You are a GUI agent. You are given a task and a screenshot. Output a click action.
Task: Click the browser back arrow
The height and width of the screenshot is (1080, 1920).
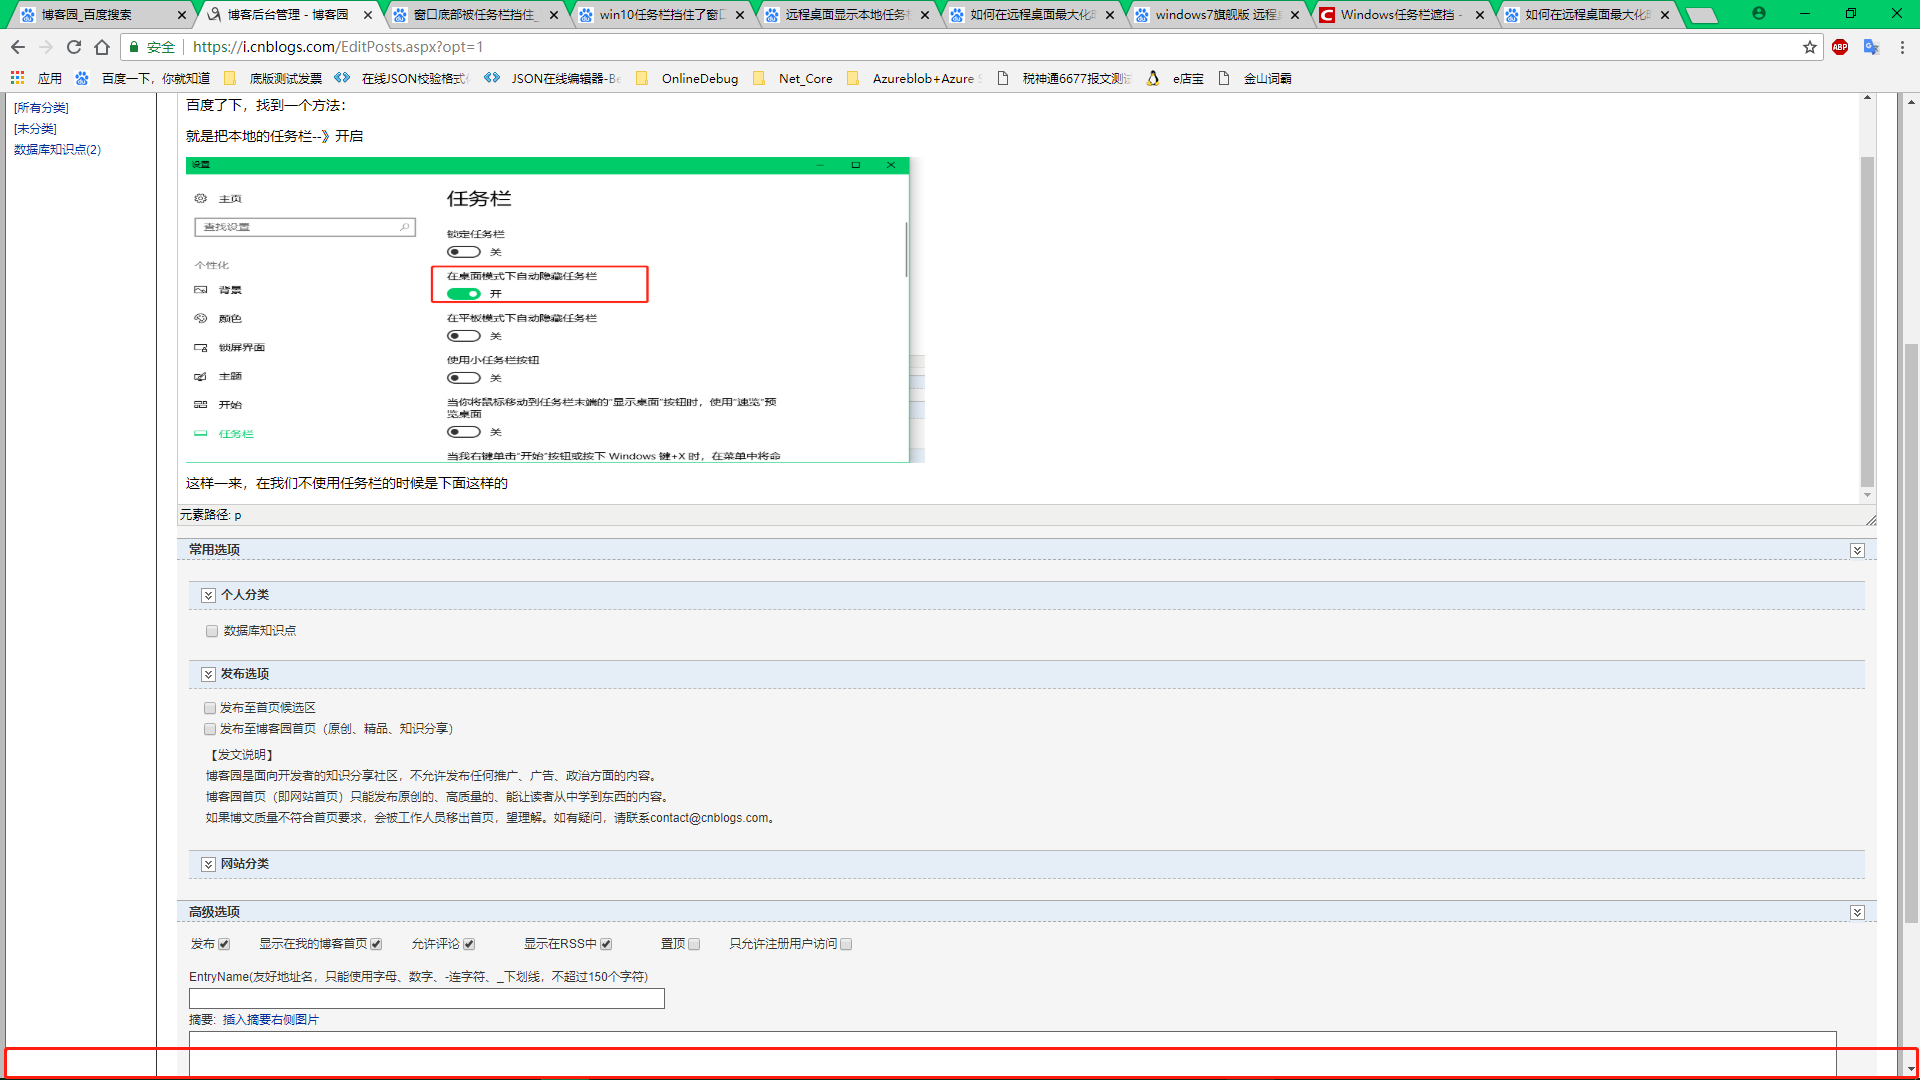coord(18,47)
